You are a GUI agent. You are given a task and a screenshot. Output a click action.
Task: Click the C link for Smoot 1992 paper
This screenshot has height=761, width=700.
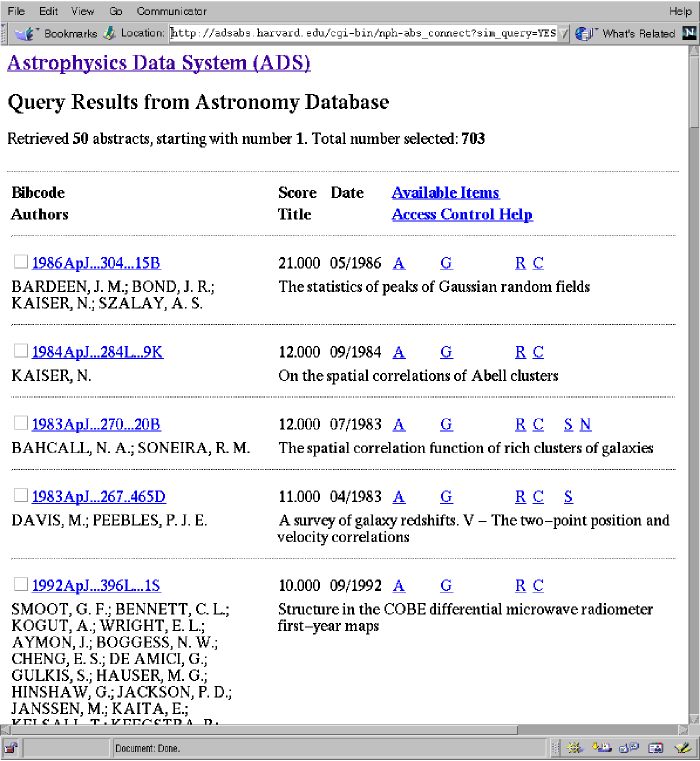pyautogui.click(x=538, y=585)
